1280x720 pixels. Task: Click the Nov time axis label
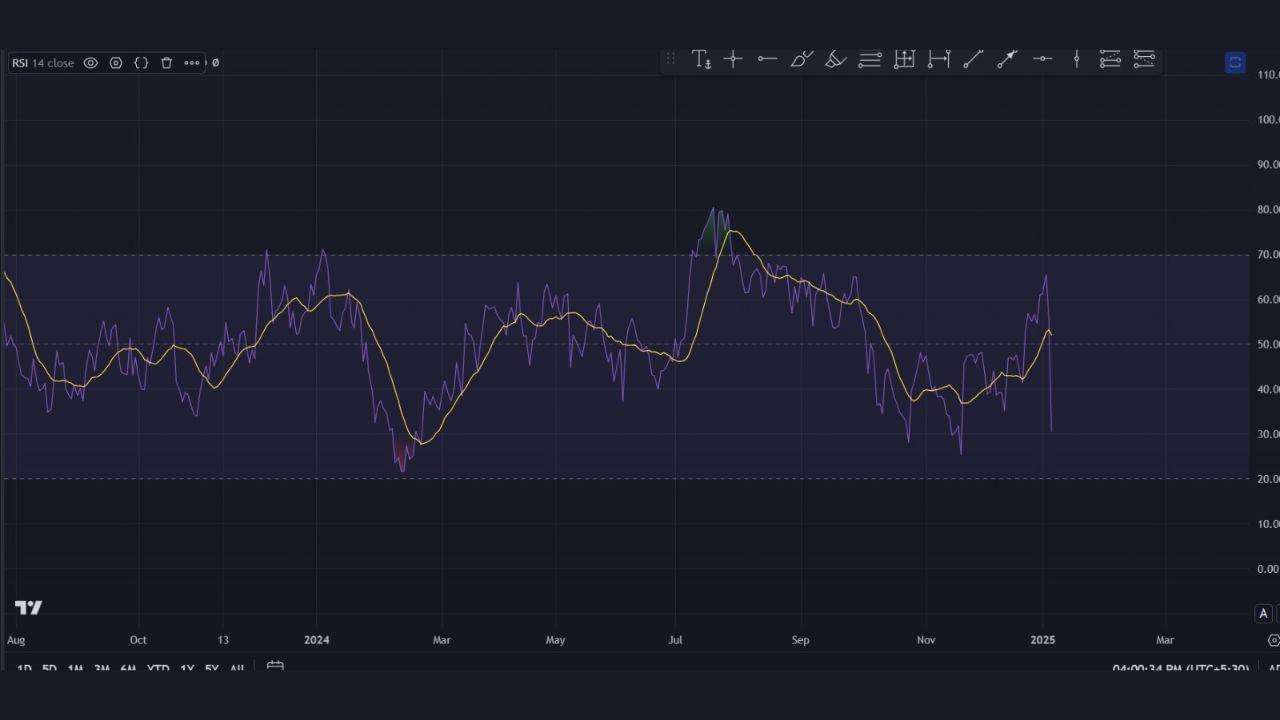click(926, 640)
